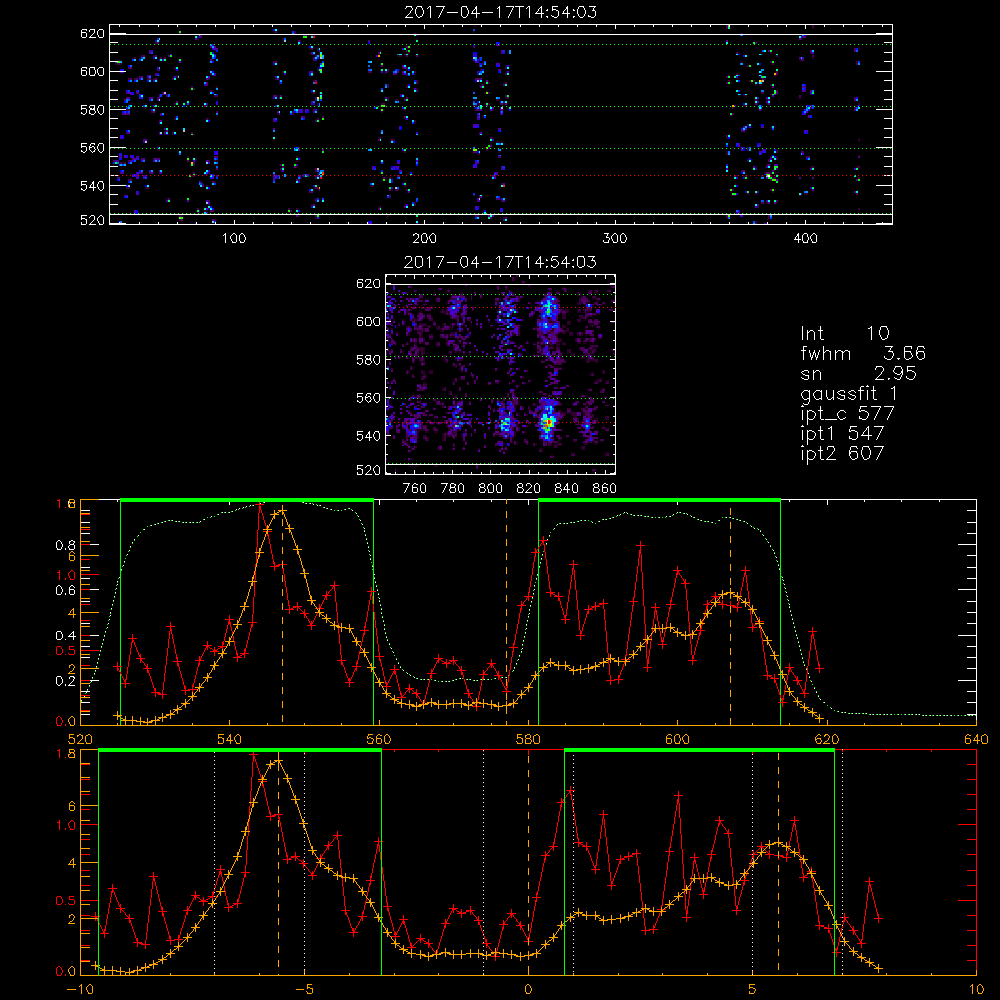Click the left green bar atop the bottom plot
The width and height of the screenshot is (1000, 1000).
coord(240,751)
